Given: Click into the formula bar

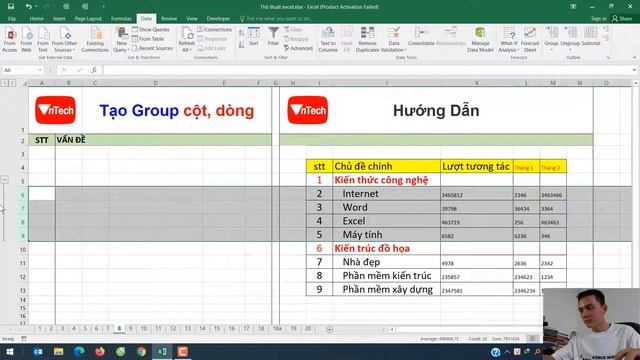Looking at the screenshot, I should pyautogui.click(x=367, y=70).
